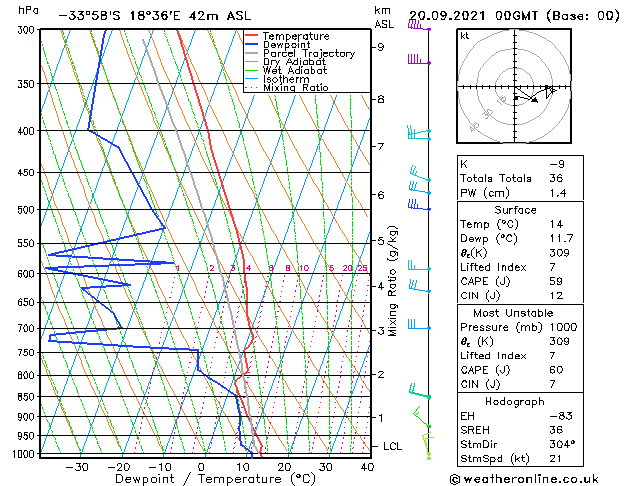The image size is (629, 486).
Task: Click the K index value -9
Action: click(x=557, y=164)
